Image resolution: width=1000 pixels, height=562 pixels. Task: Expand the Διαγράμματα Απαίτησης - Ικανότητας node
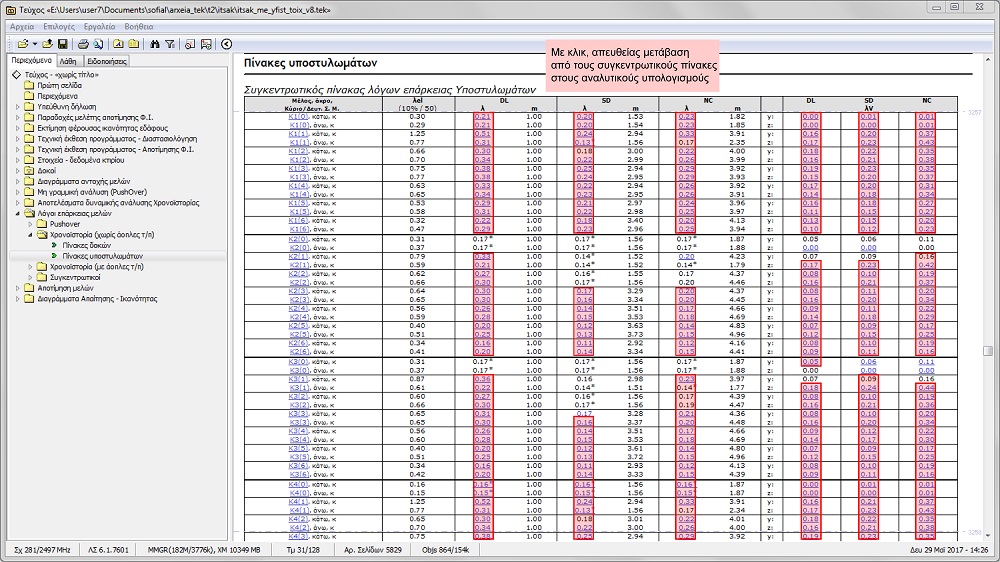[18, 299]
